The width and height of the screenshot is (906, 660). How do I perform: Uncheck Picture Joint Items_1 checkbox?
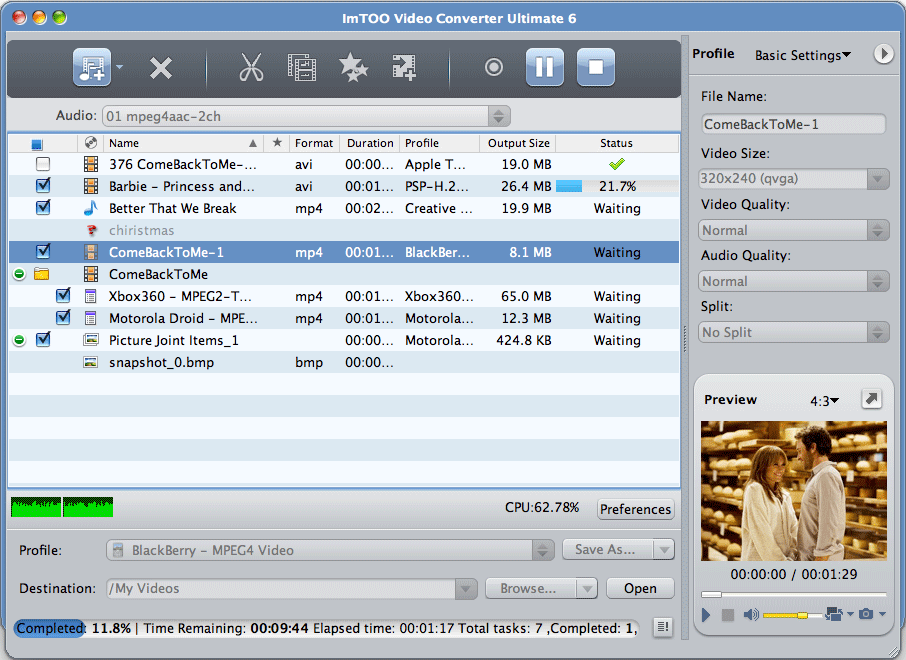(x=43, y=339)
